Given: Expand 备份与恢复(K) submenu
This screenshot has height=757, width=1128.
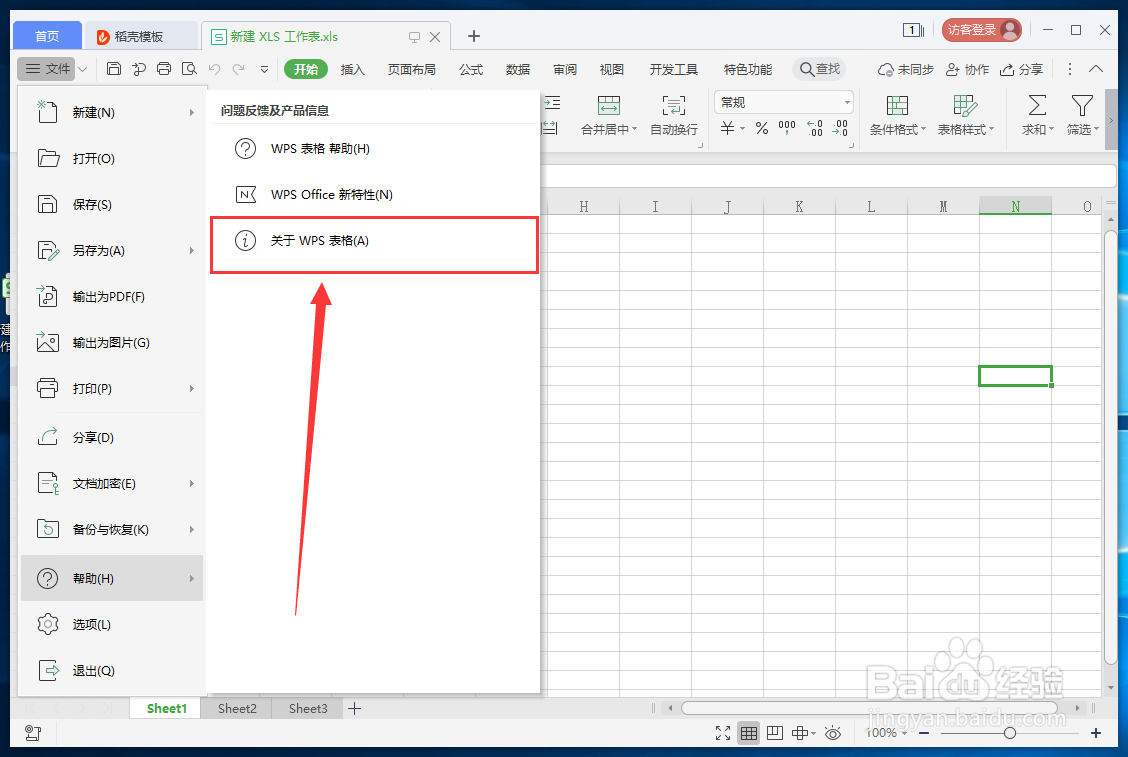Looking at the screenshot, I should click(191, 530).
